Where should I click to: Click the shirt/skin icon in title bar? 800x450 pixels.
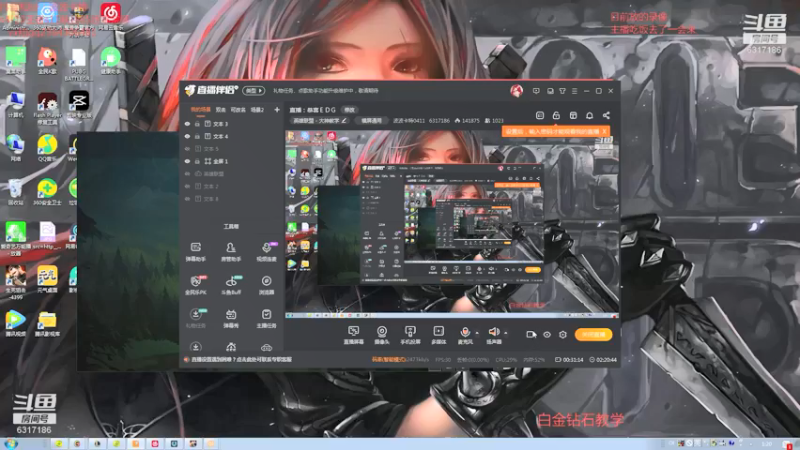coord(562,91)
